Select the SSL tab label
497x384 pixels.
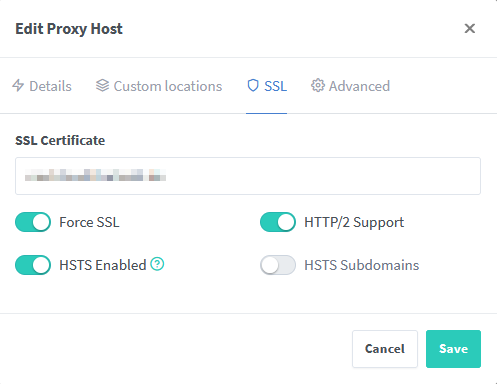coord(275,86)
